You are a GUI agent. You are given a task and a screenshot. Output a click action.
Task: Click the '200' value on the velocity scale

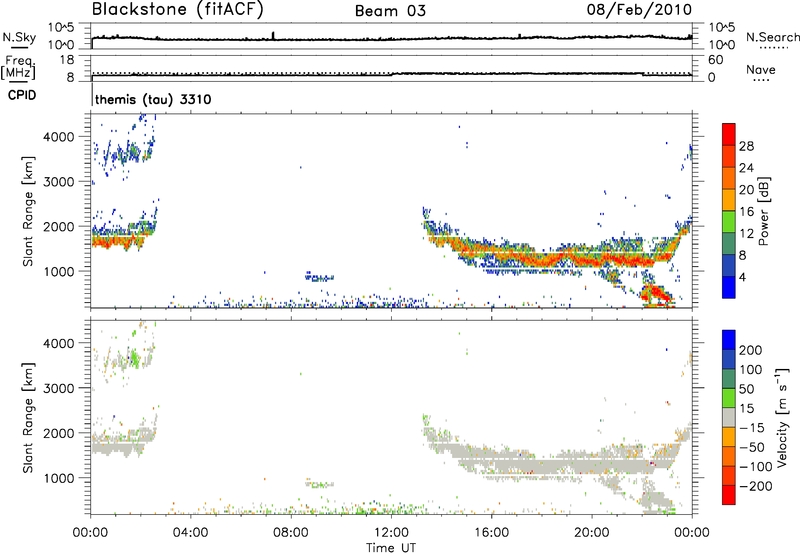751,350
